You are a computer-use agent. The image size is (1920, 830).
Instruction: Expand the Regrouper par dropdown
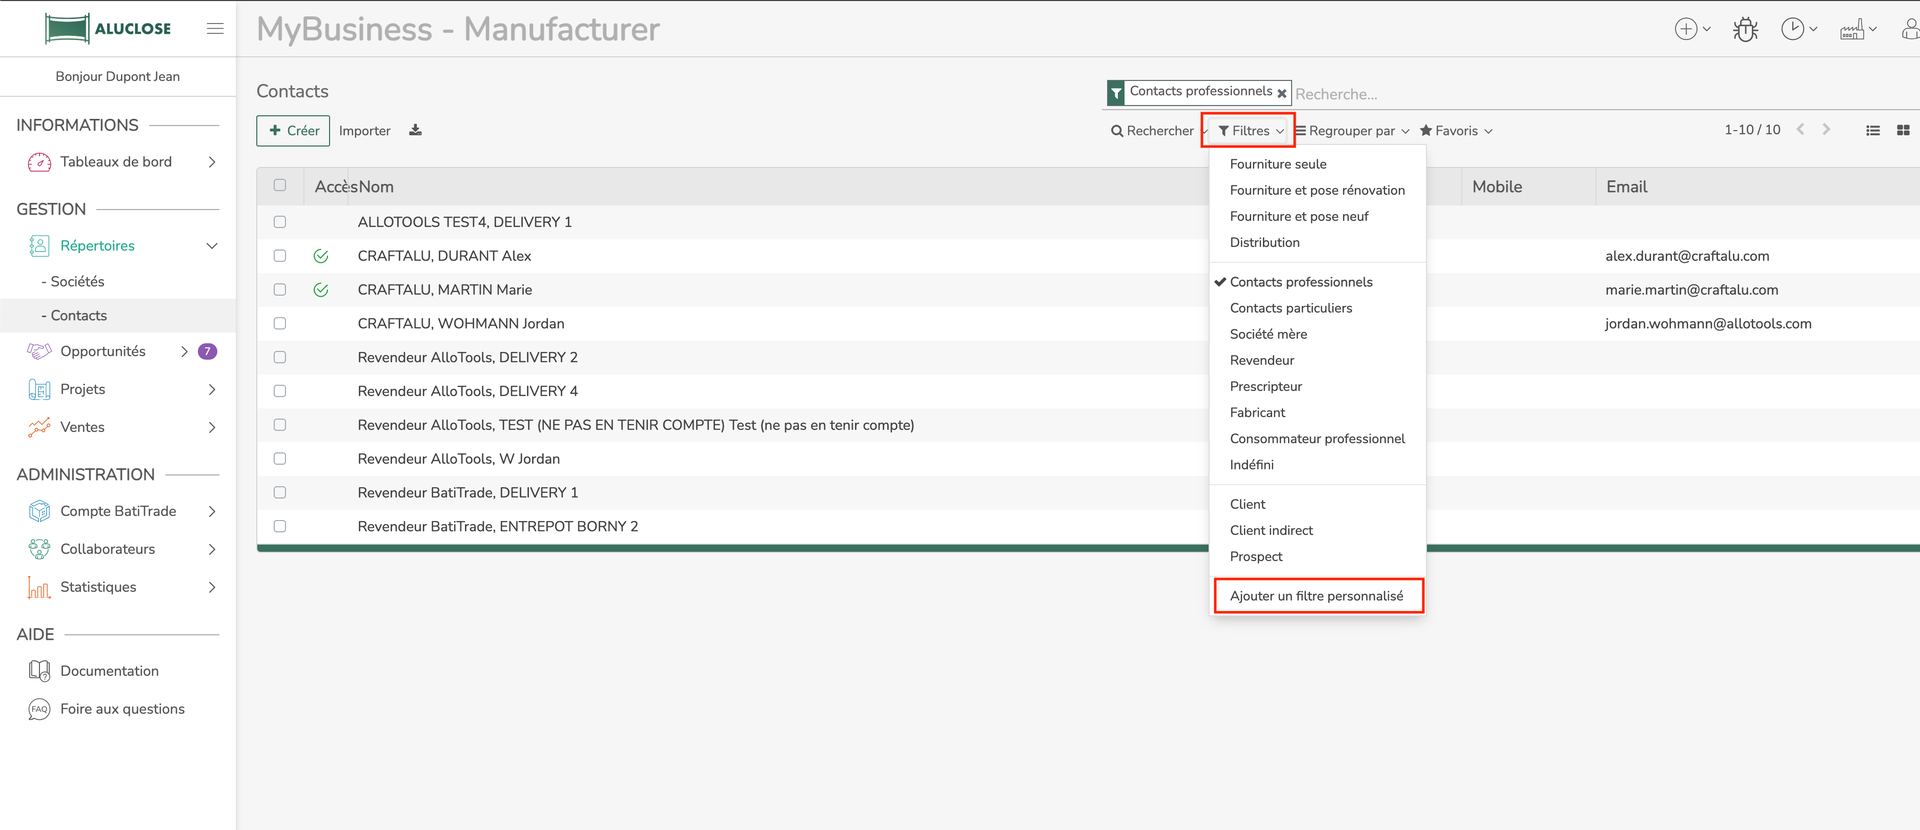pyautogui.click(x=1352, y=131)
